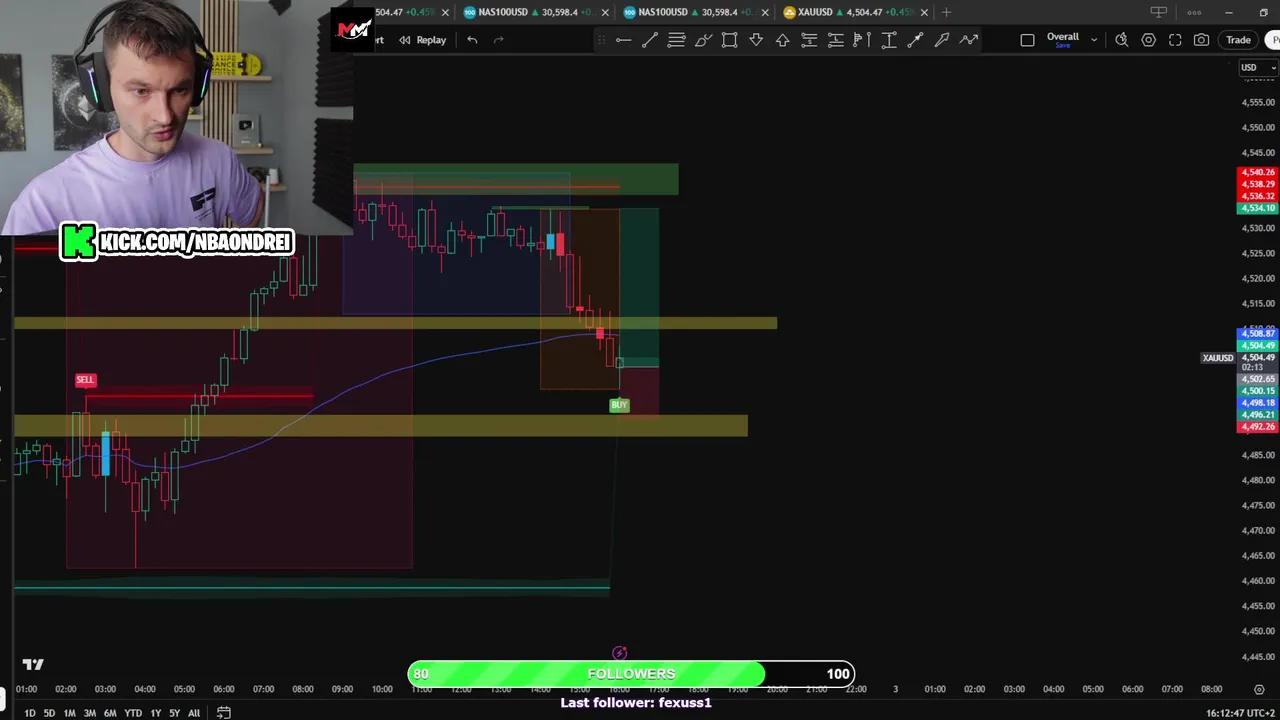The image size is (1280, 720).
Task: Open the USD currency dropdown
Action: click(x=1256, y=68)
